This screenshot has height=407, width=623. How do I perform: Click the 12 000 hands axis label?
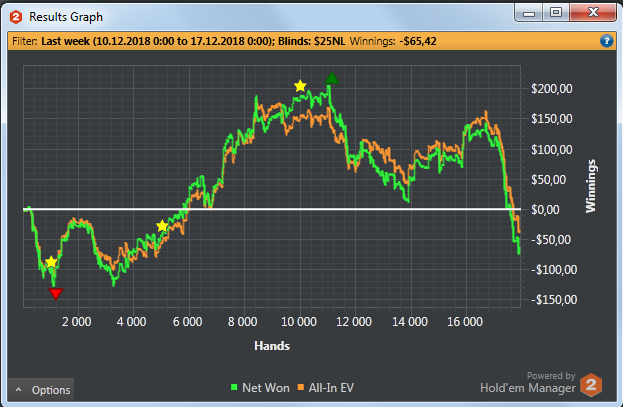click(x=354, y=322)
